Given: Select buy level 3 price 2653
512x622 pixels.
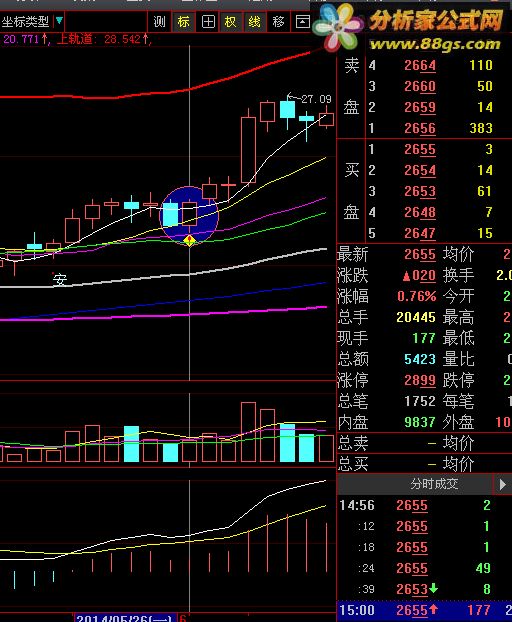Looking at the screenshot, I should point(420,192).
